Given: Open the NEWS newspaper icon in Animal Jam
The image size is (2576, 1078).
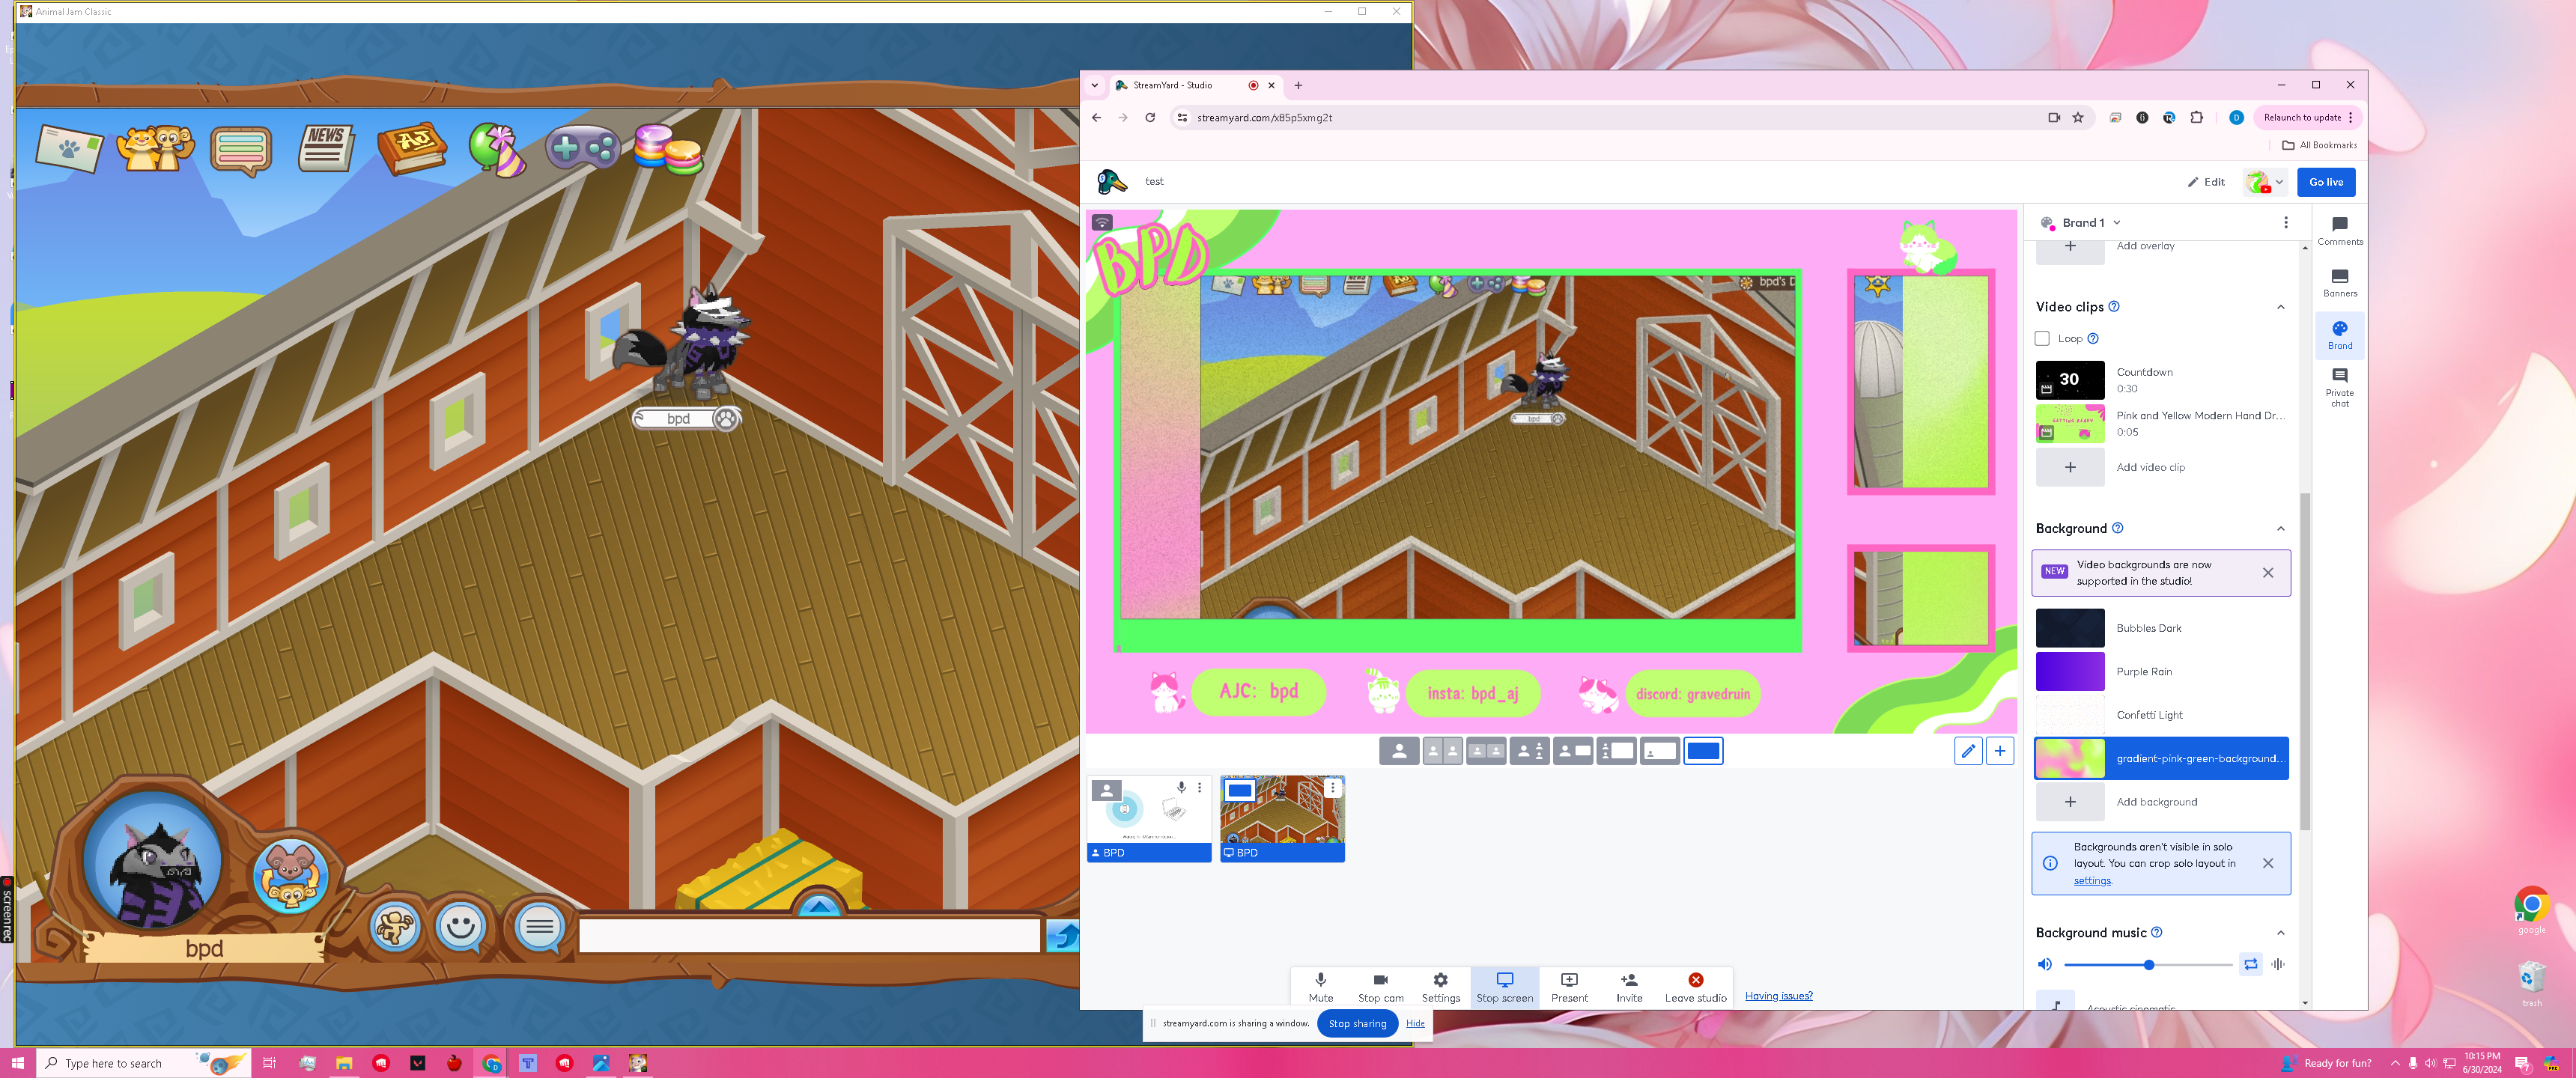Looking at the screenshot, I should pyautogui.click(x=326, y=149).
